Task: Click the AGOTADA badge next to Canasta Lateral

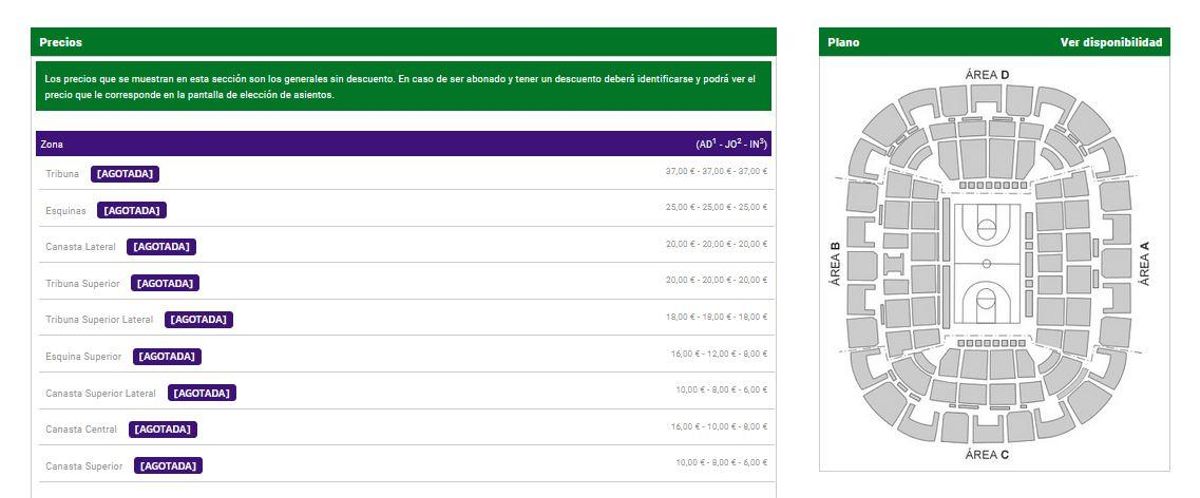Action: point(162,246)
